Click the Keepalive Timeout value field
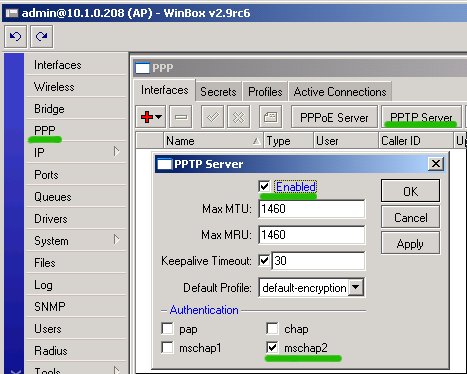This screenshot has width=467, height=374. [x=318, y=260]
